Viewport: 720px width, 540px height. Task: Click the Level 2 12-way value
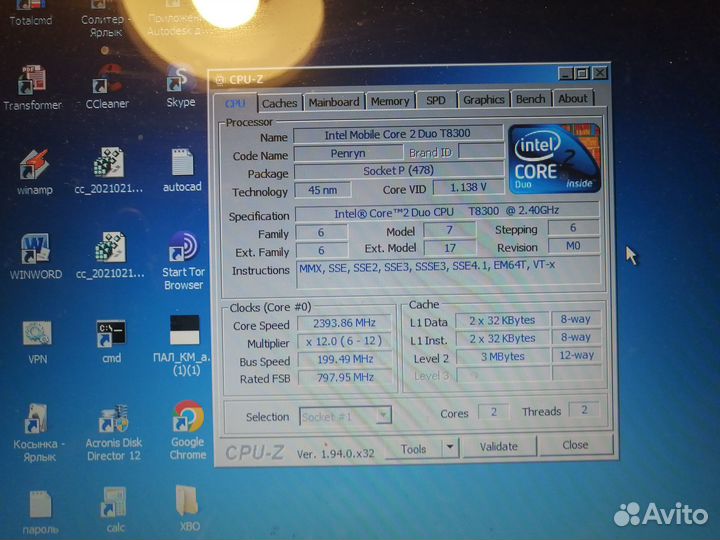pyautogui.click(x=577, y=355)
